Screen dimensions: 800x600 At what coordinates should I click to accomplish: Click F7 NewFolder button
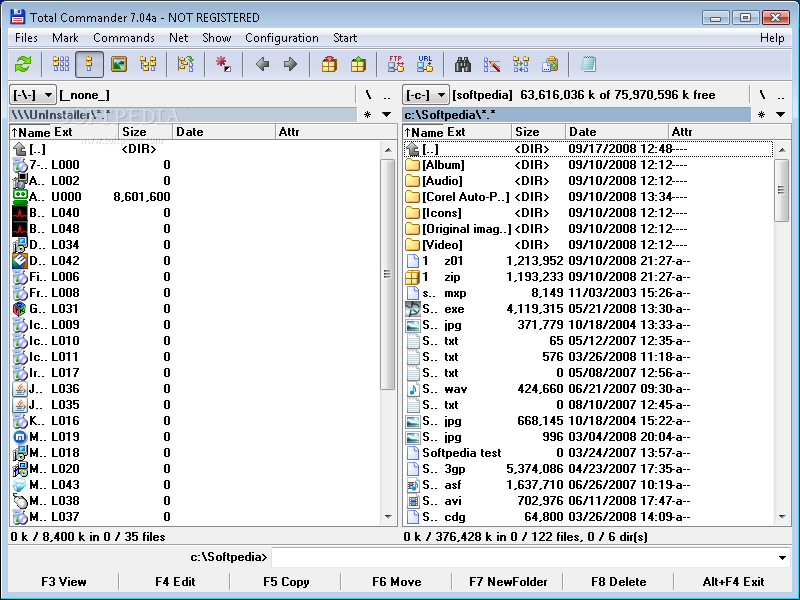pyautogui.click(x=508, y=582)
